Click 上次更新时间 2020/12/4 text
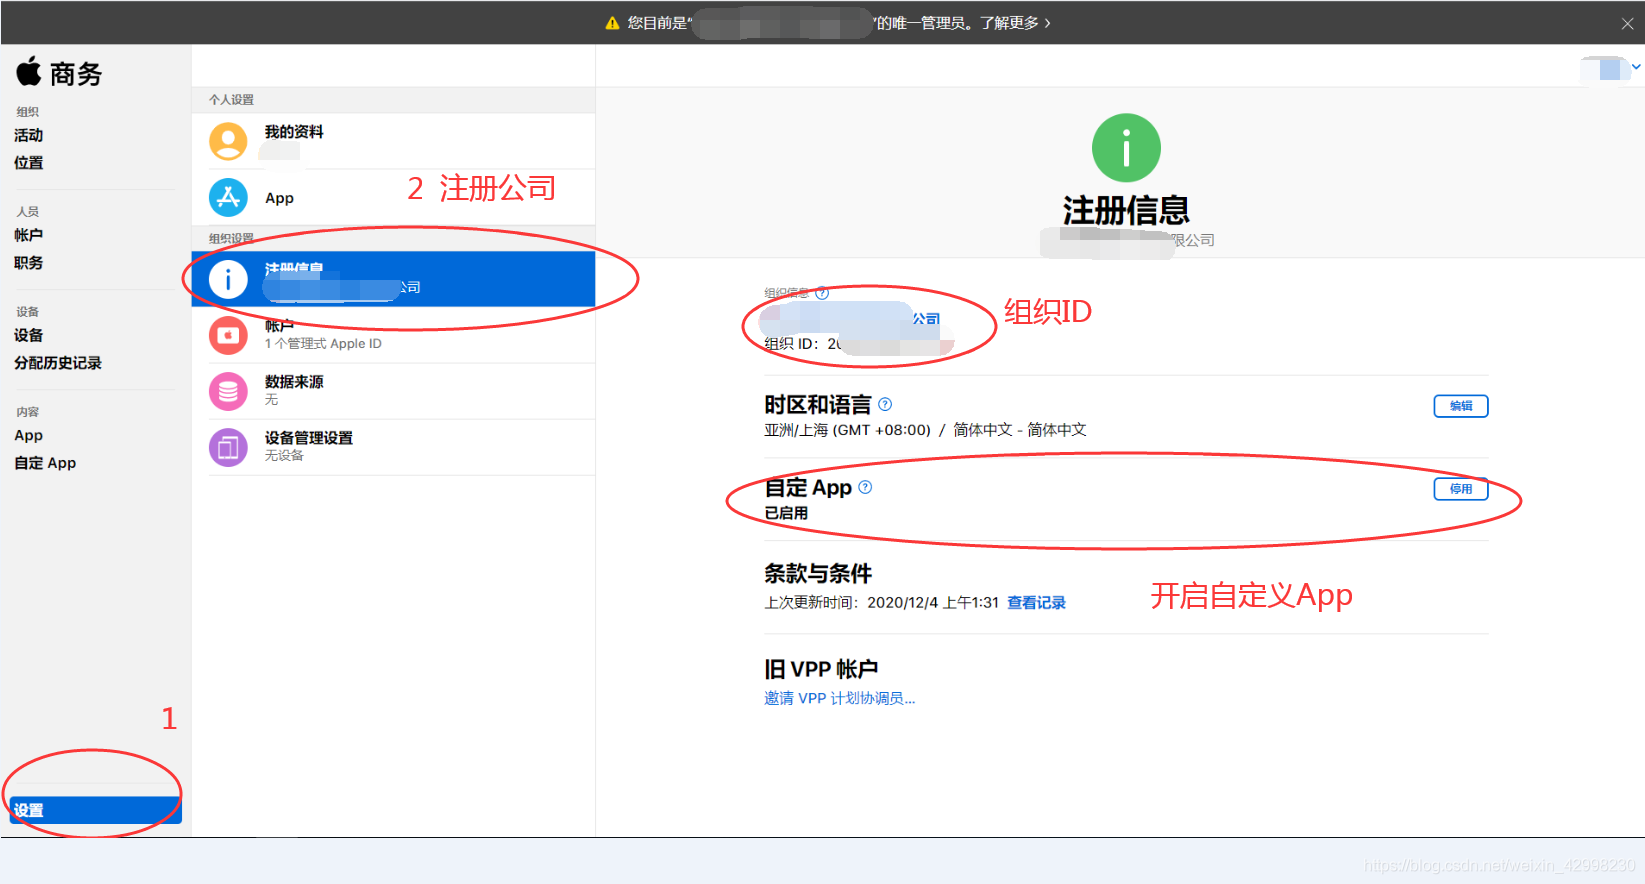1645x884 pixels. (881, 602)
